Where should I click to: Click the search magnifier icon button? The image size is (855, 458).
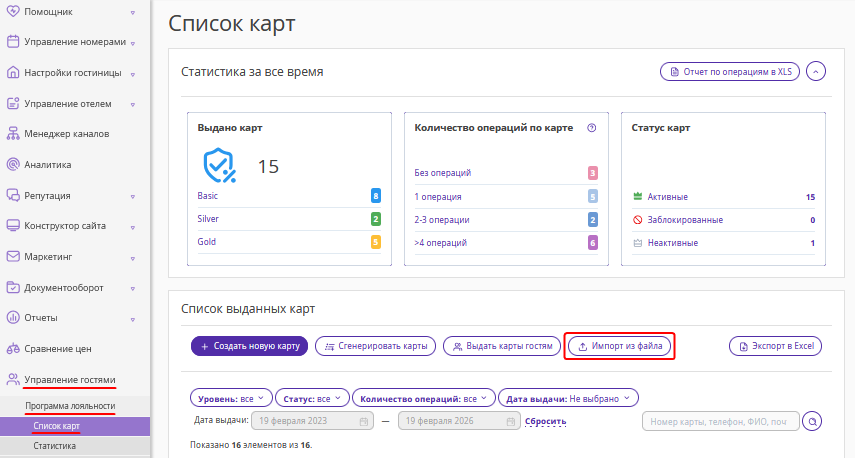(x=813, y=422)
